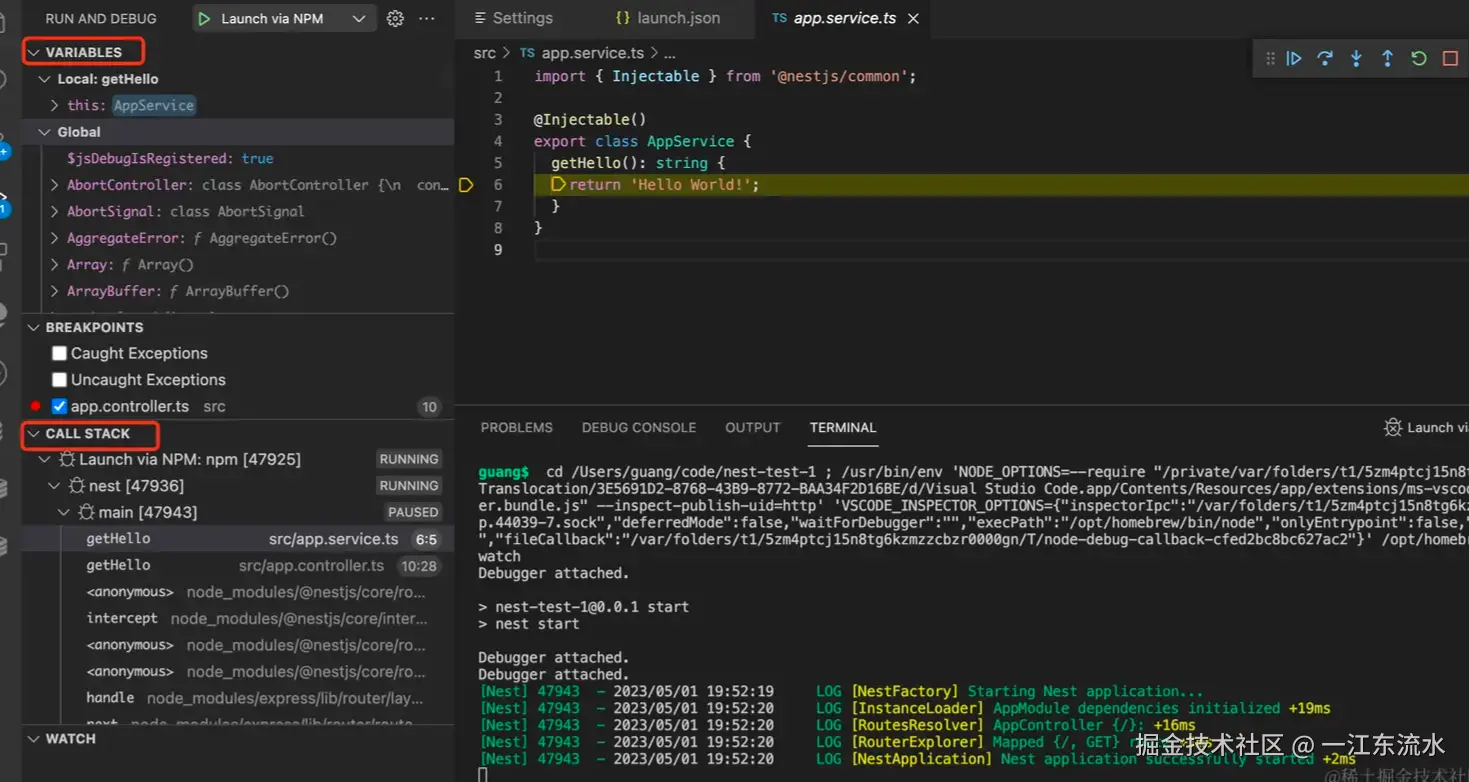Enable the Uncaught Exceptions checkbox
The height and width of the screenshot is (782, 1469).
(x=60, y=380)
